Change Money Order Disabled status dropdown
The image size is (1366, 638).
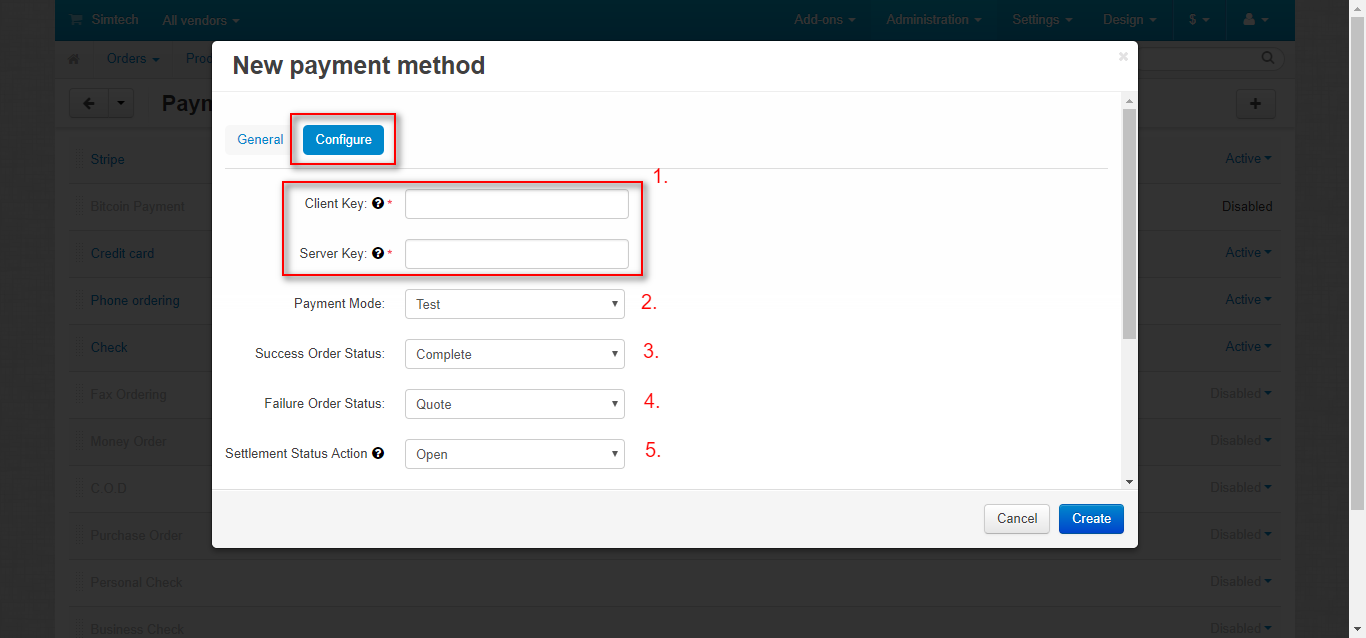[x=1241, y=440]
